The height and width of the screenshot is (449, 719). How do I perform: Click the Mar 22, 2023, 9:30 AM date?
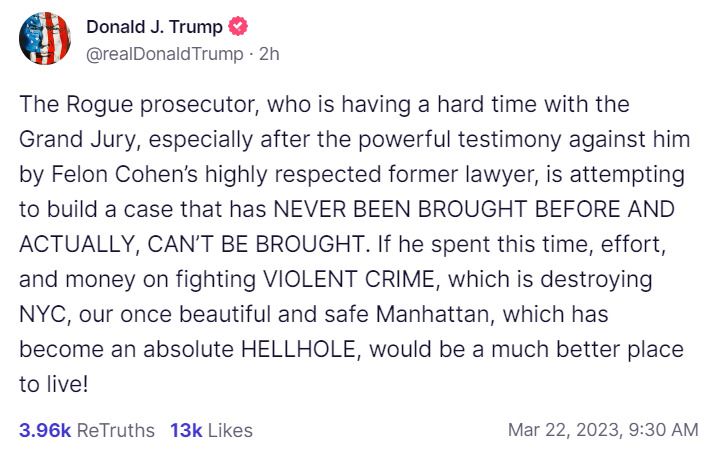click(603, 430)
